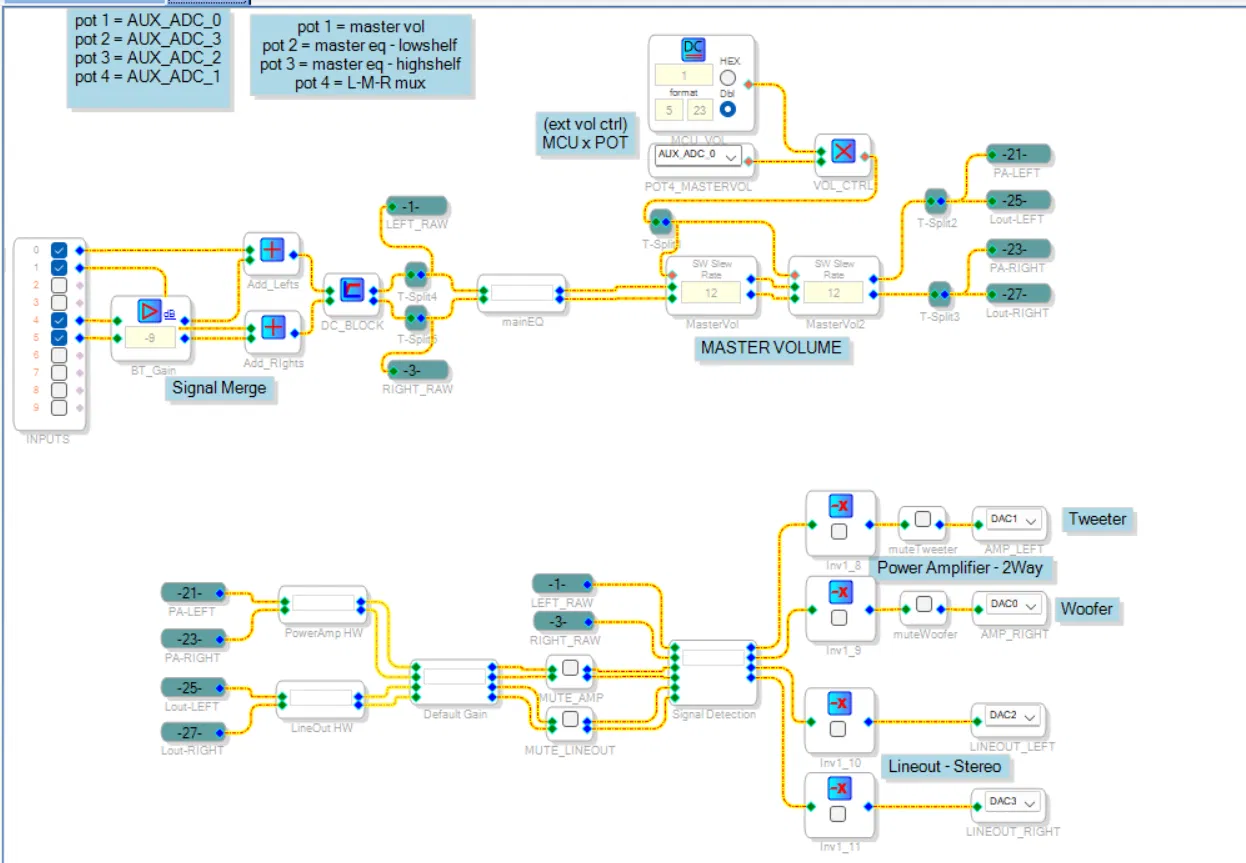Select the T-Split5 node
The image size is (1246, 863).
click(x=415, y=319)
